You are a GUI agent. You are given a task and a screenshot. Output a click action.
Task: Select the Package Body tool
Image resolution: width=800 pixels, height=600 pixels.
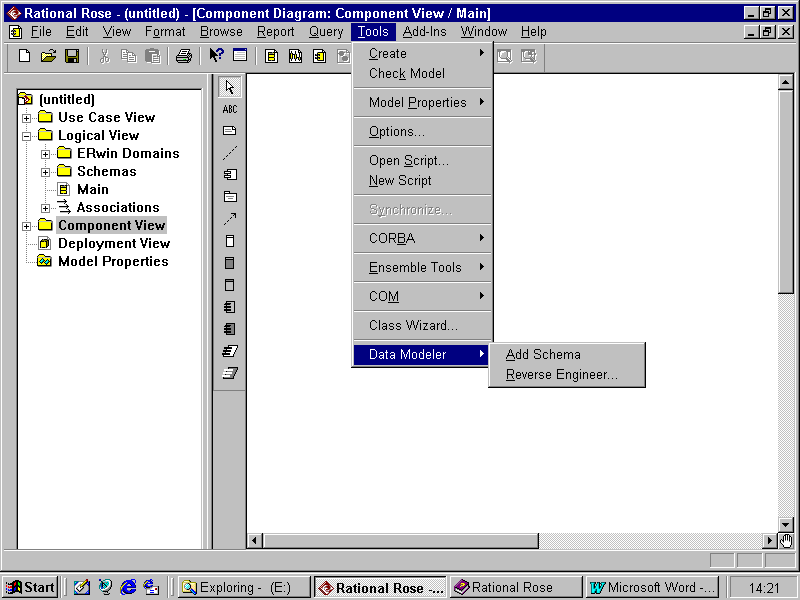tap(230, 329)
